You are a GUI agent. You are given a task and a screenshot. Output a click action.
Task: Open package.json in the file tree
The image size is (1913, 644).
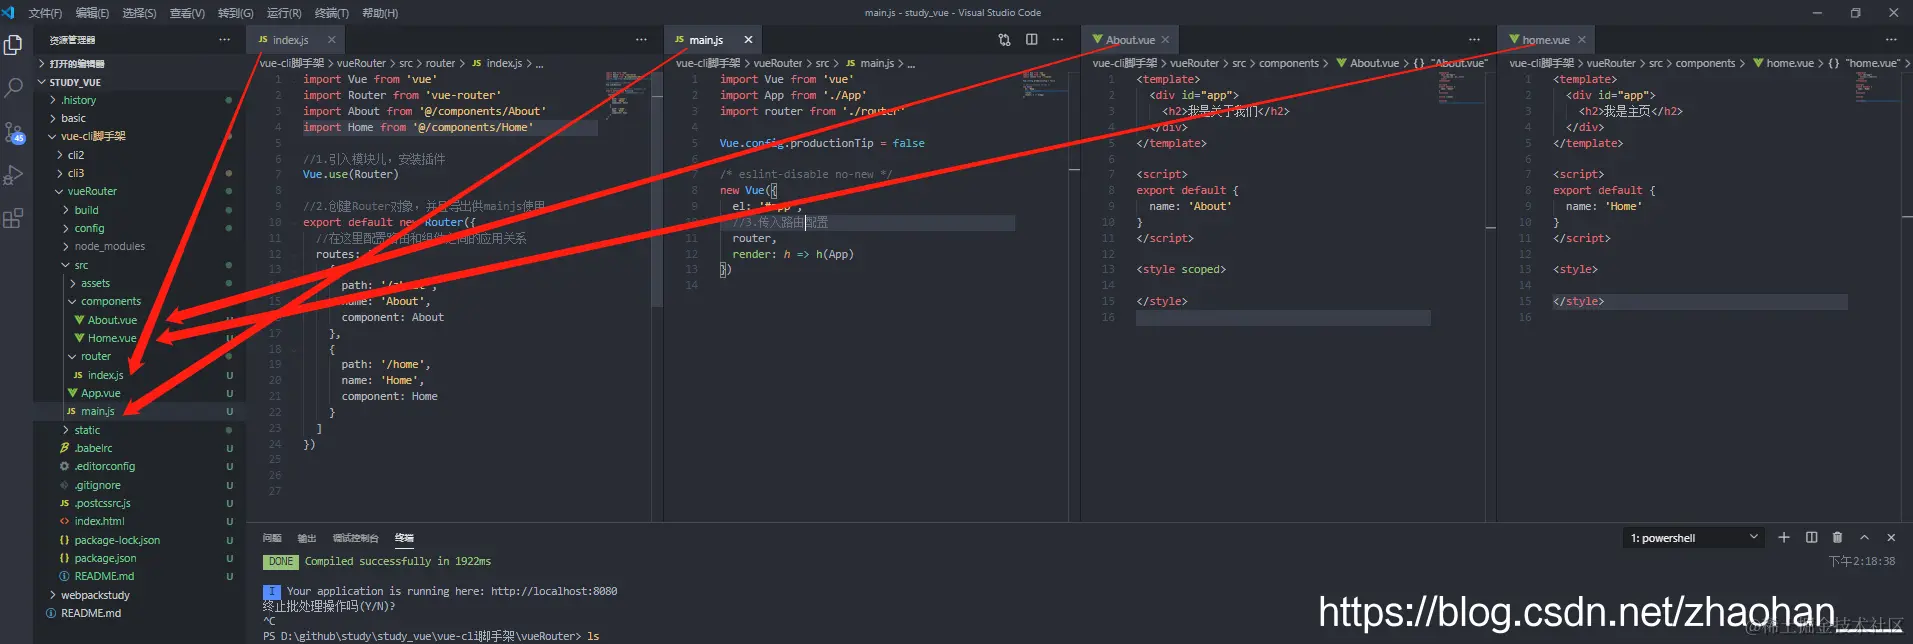[x=139, y=558]
